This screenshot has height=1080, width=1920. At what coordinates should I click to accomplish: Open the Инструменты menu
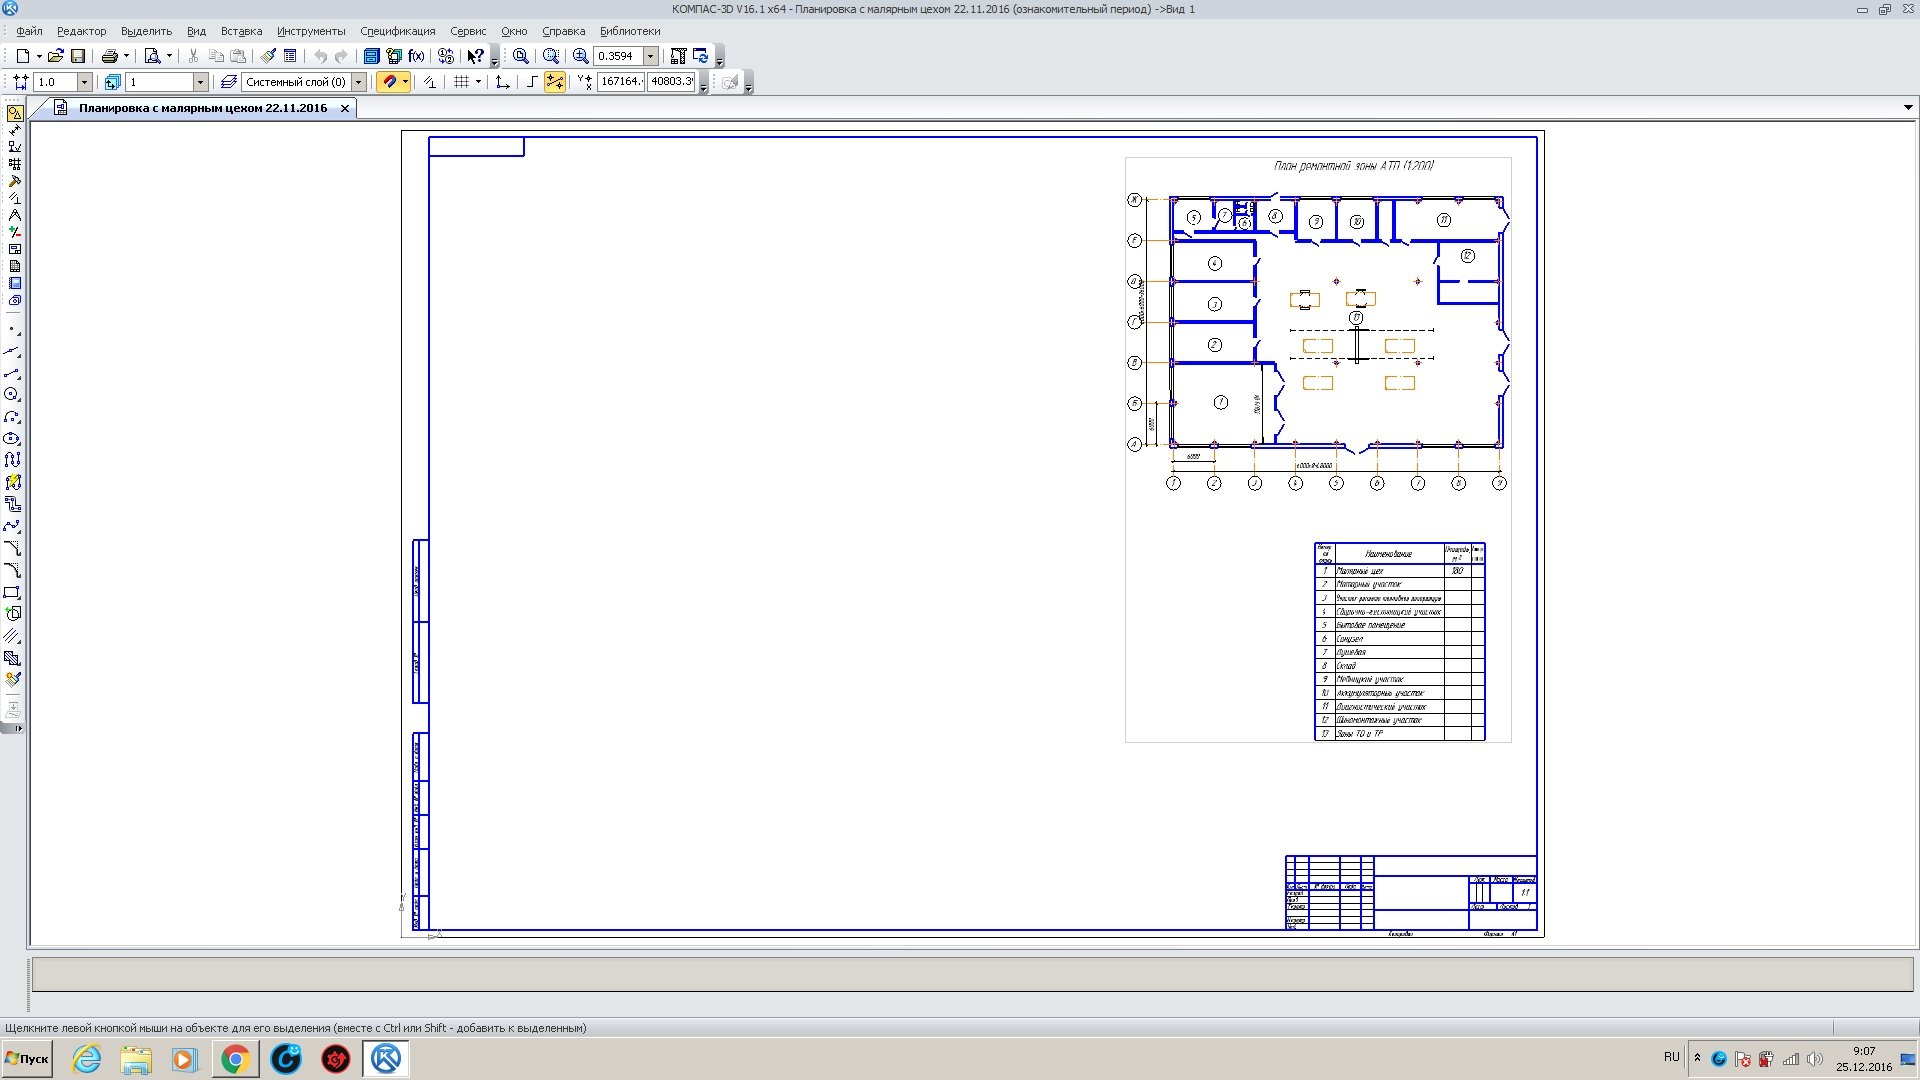[311, 31]
